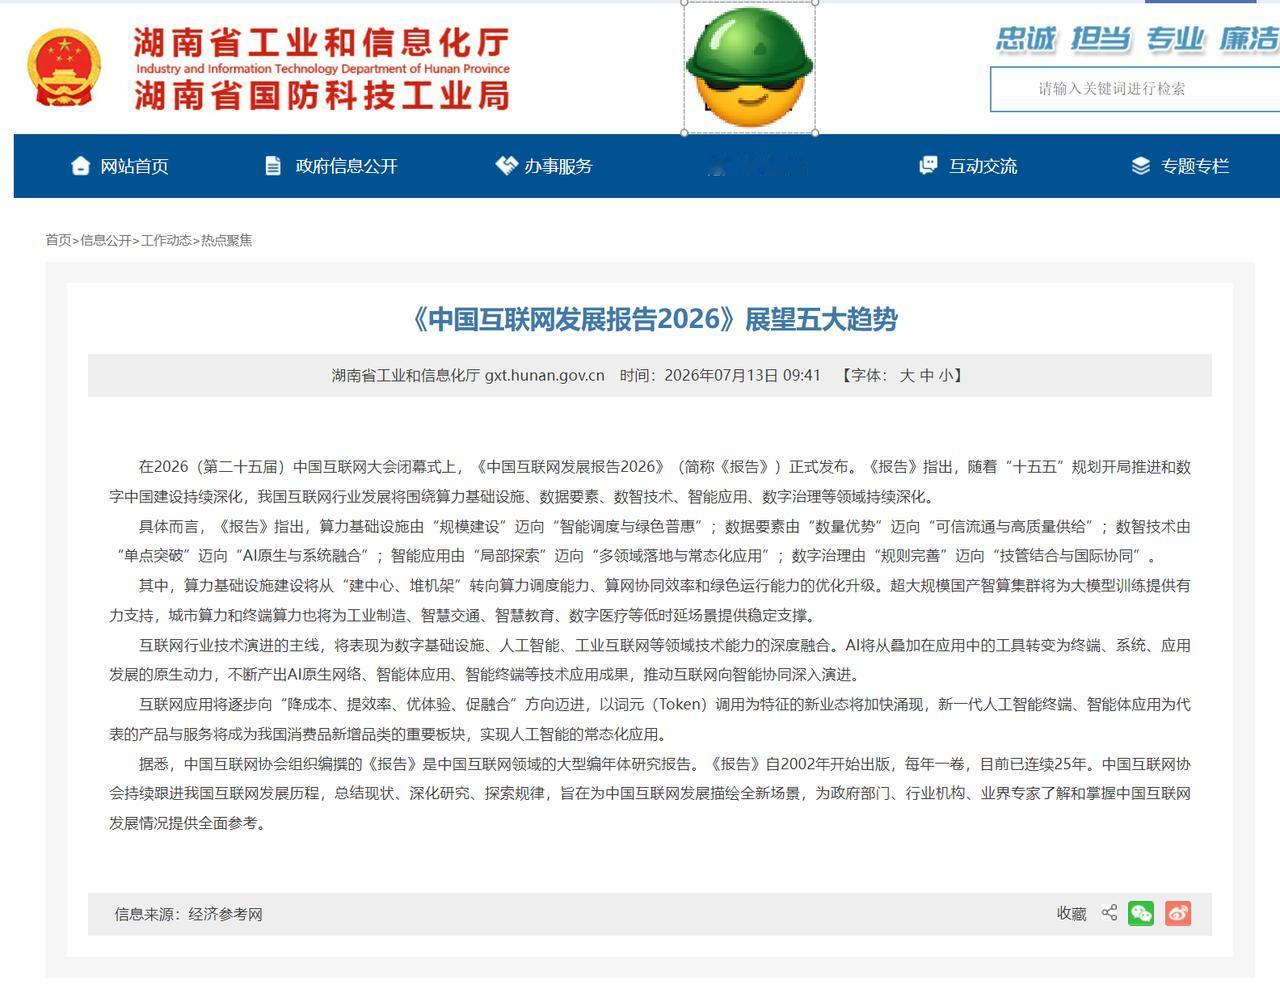
Task: Click the paragraph starting 互联网应用将逐步向
Action: click(x=650, y=719)
